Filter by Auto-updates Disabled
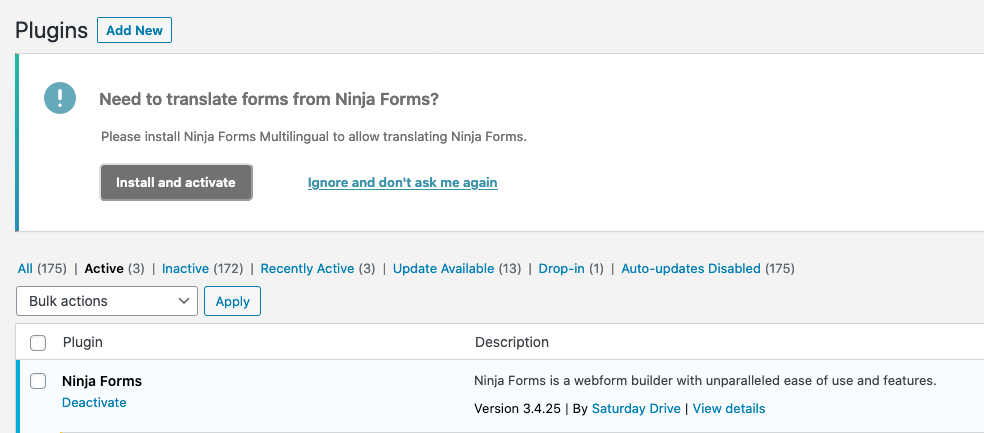The height and width of the screenshot is (433, 984). (x=691, y=269)
